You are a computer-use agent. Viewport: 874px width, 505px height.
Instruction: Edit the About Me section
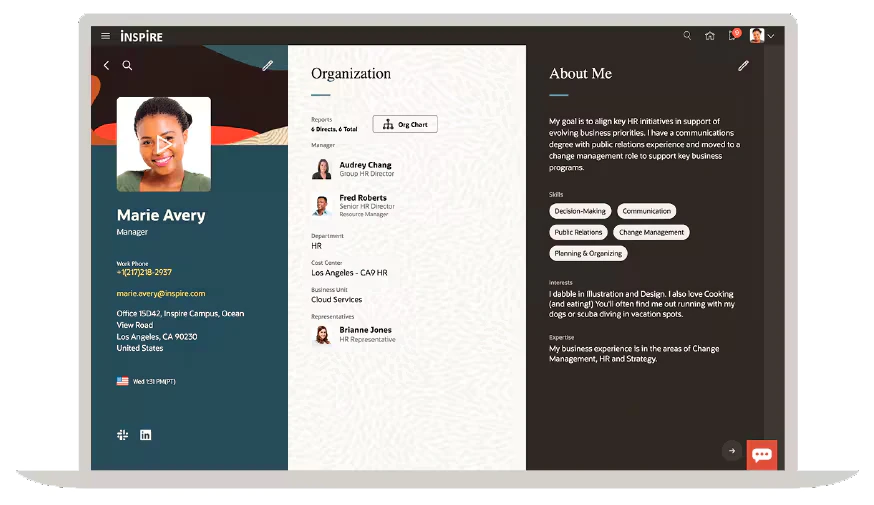pyautogui.click(x=743, y=66)
